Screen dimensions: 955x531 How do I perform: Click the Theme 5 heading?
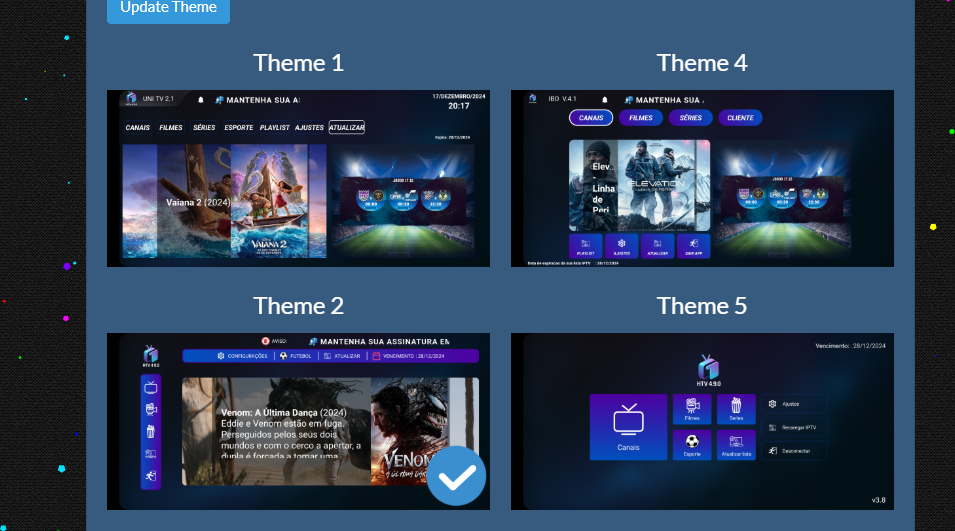[x=702, y=306]
